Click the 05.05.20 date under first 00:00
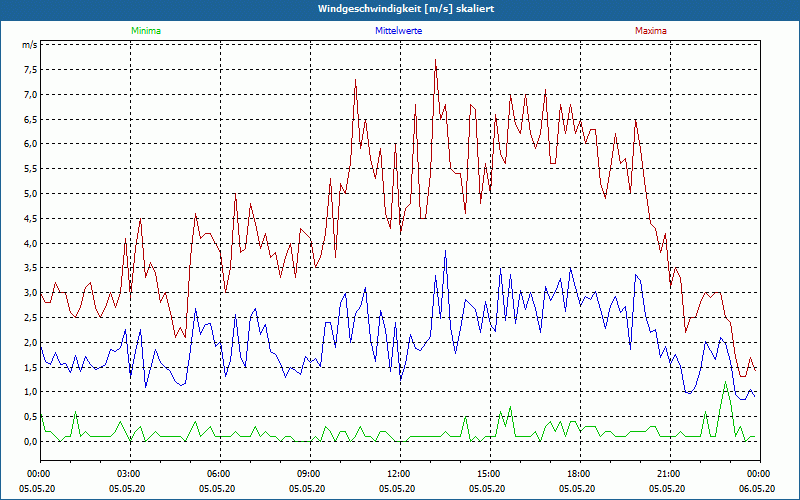Viewport: 800px width, 500px height. (x=37, y=488)
